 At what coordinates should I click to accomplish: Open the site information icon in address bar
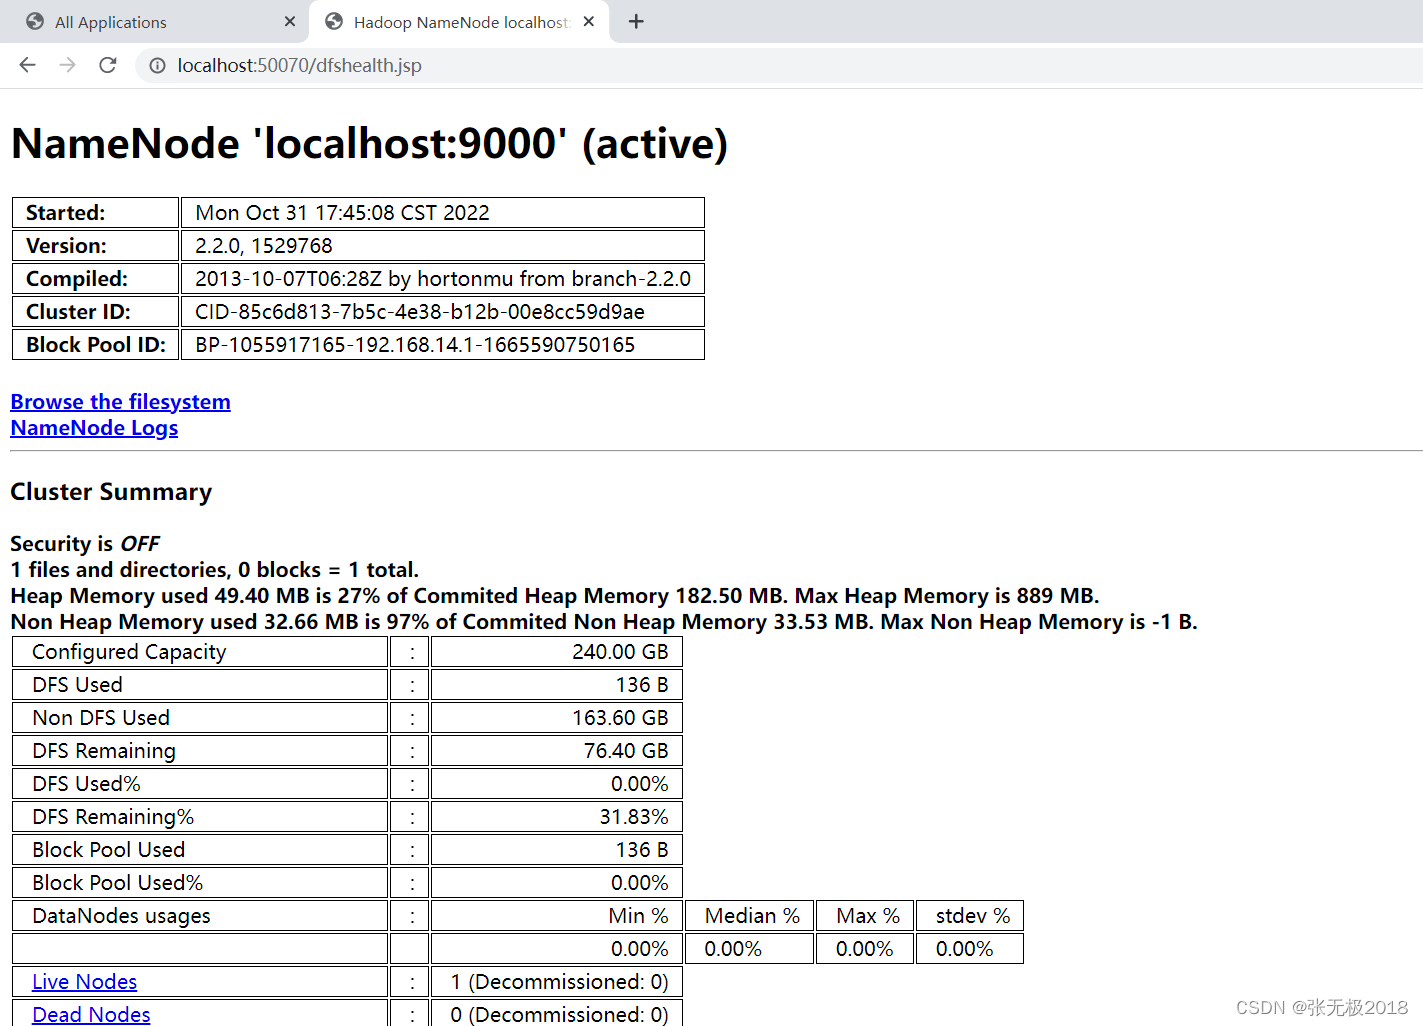pyautogui.click(x=157, y=66)
